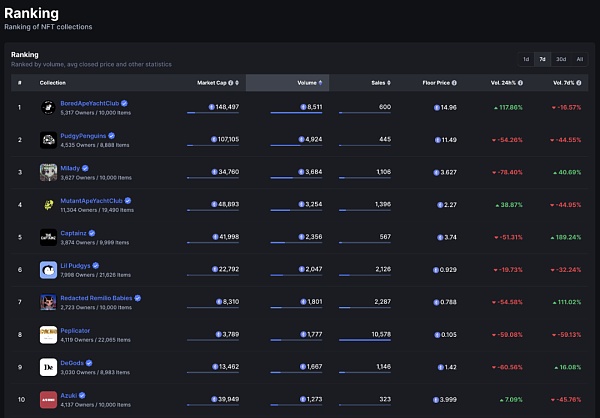Click the MutantApeYachtClub avatar icon
Image resolution: width=600 pixels, height=418 pixels.
pos(48,204)
